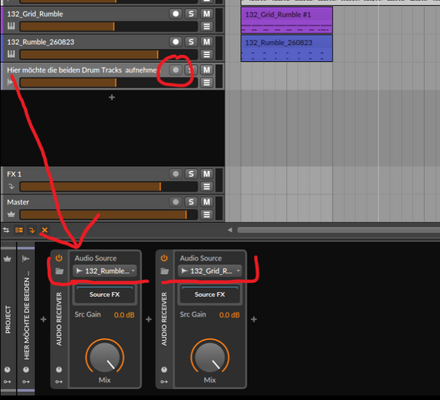The image size is (440, 400).
Task: Add device after second Audio Receiver
Action: tap(254, 319)
